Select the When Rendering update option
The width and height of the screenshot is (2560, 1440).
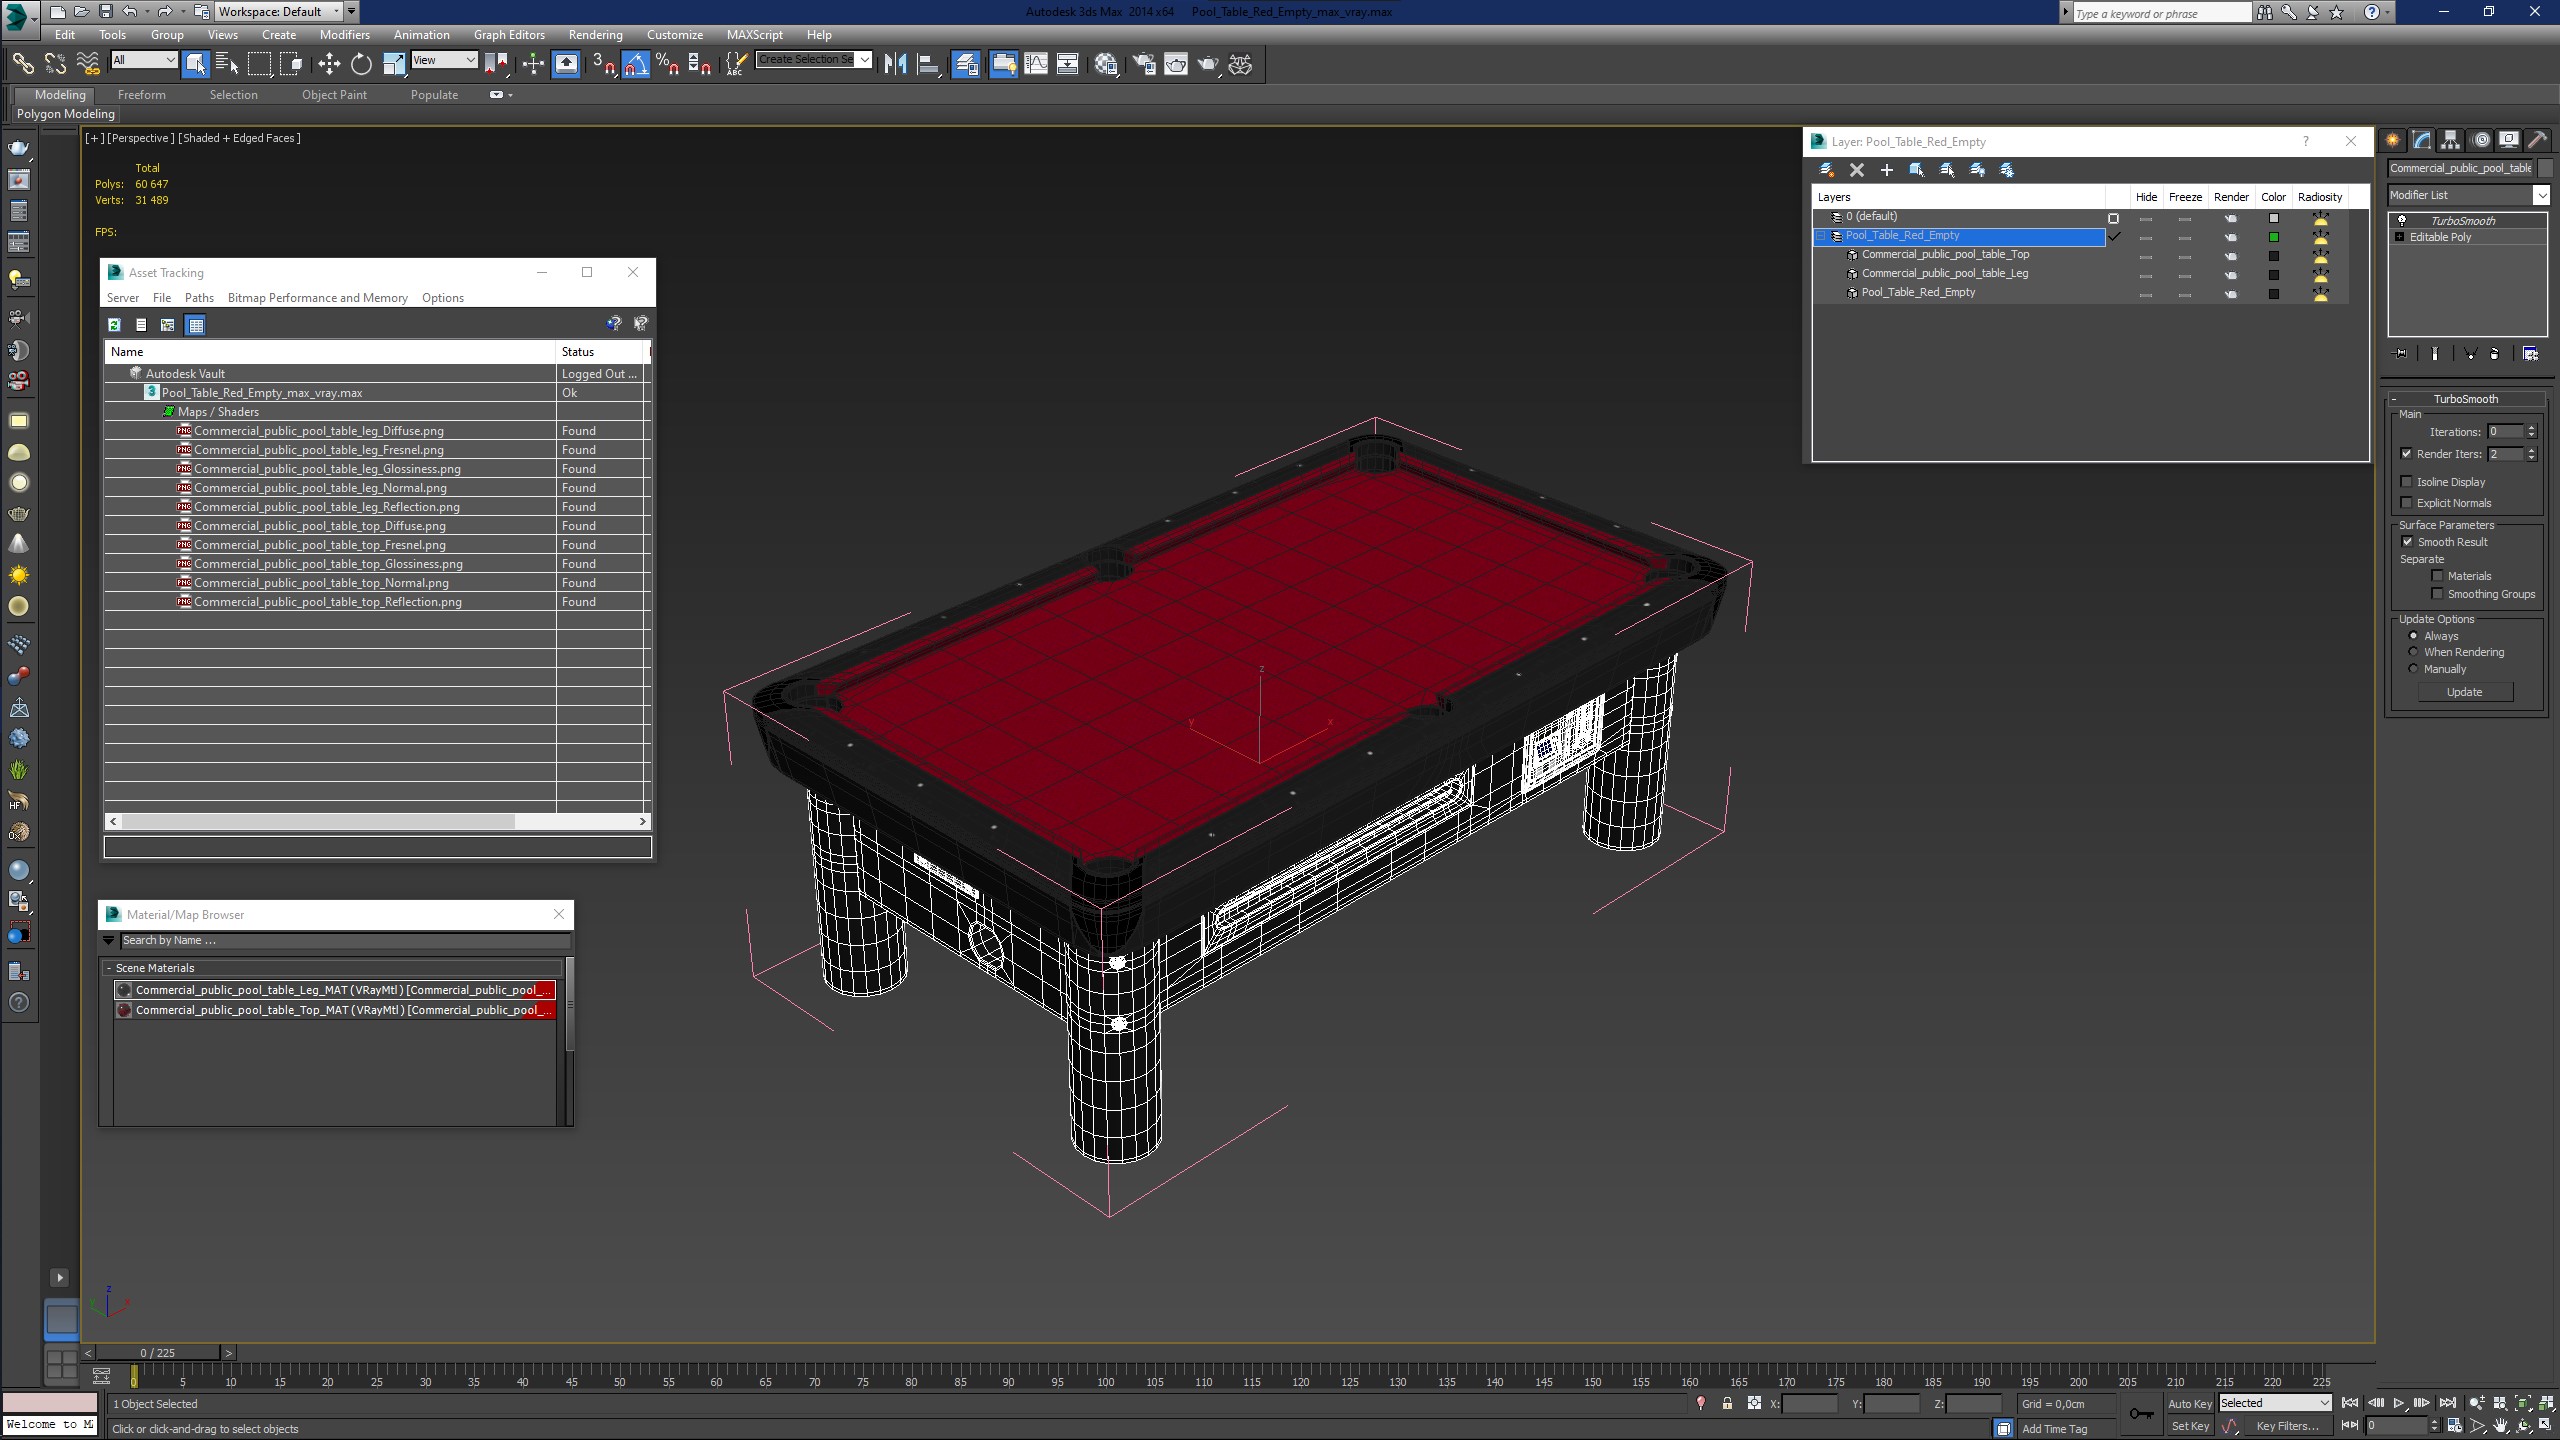click(2413, 652)
